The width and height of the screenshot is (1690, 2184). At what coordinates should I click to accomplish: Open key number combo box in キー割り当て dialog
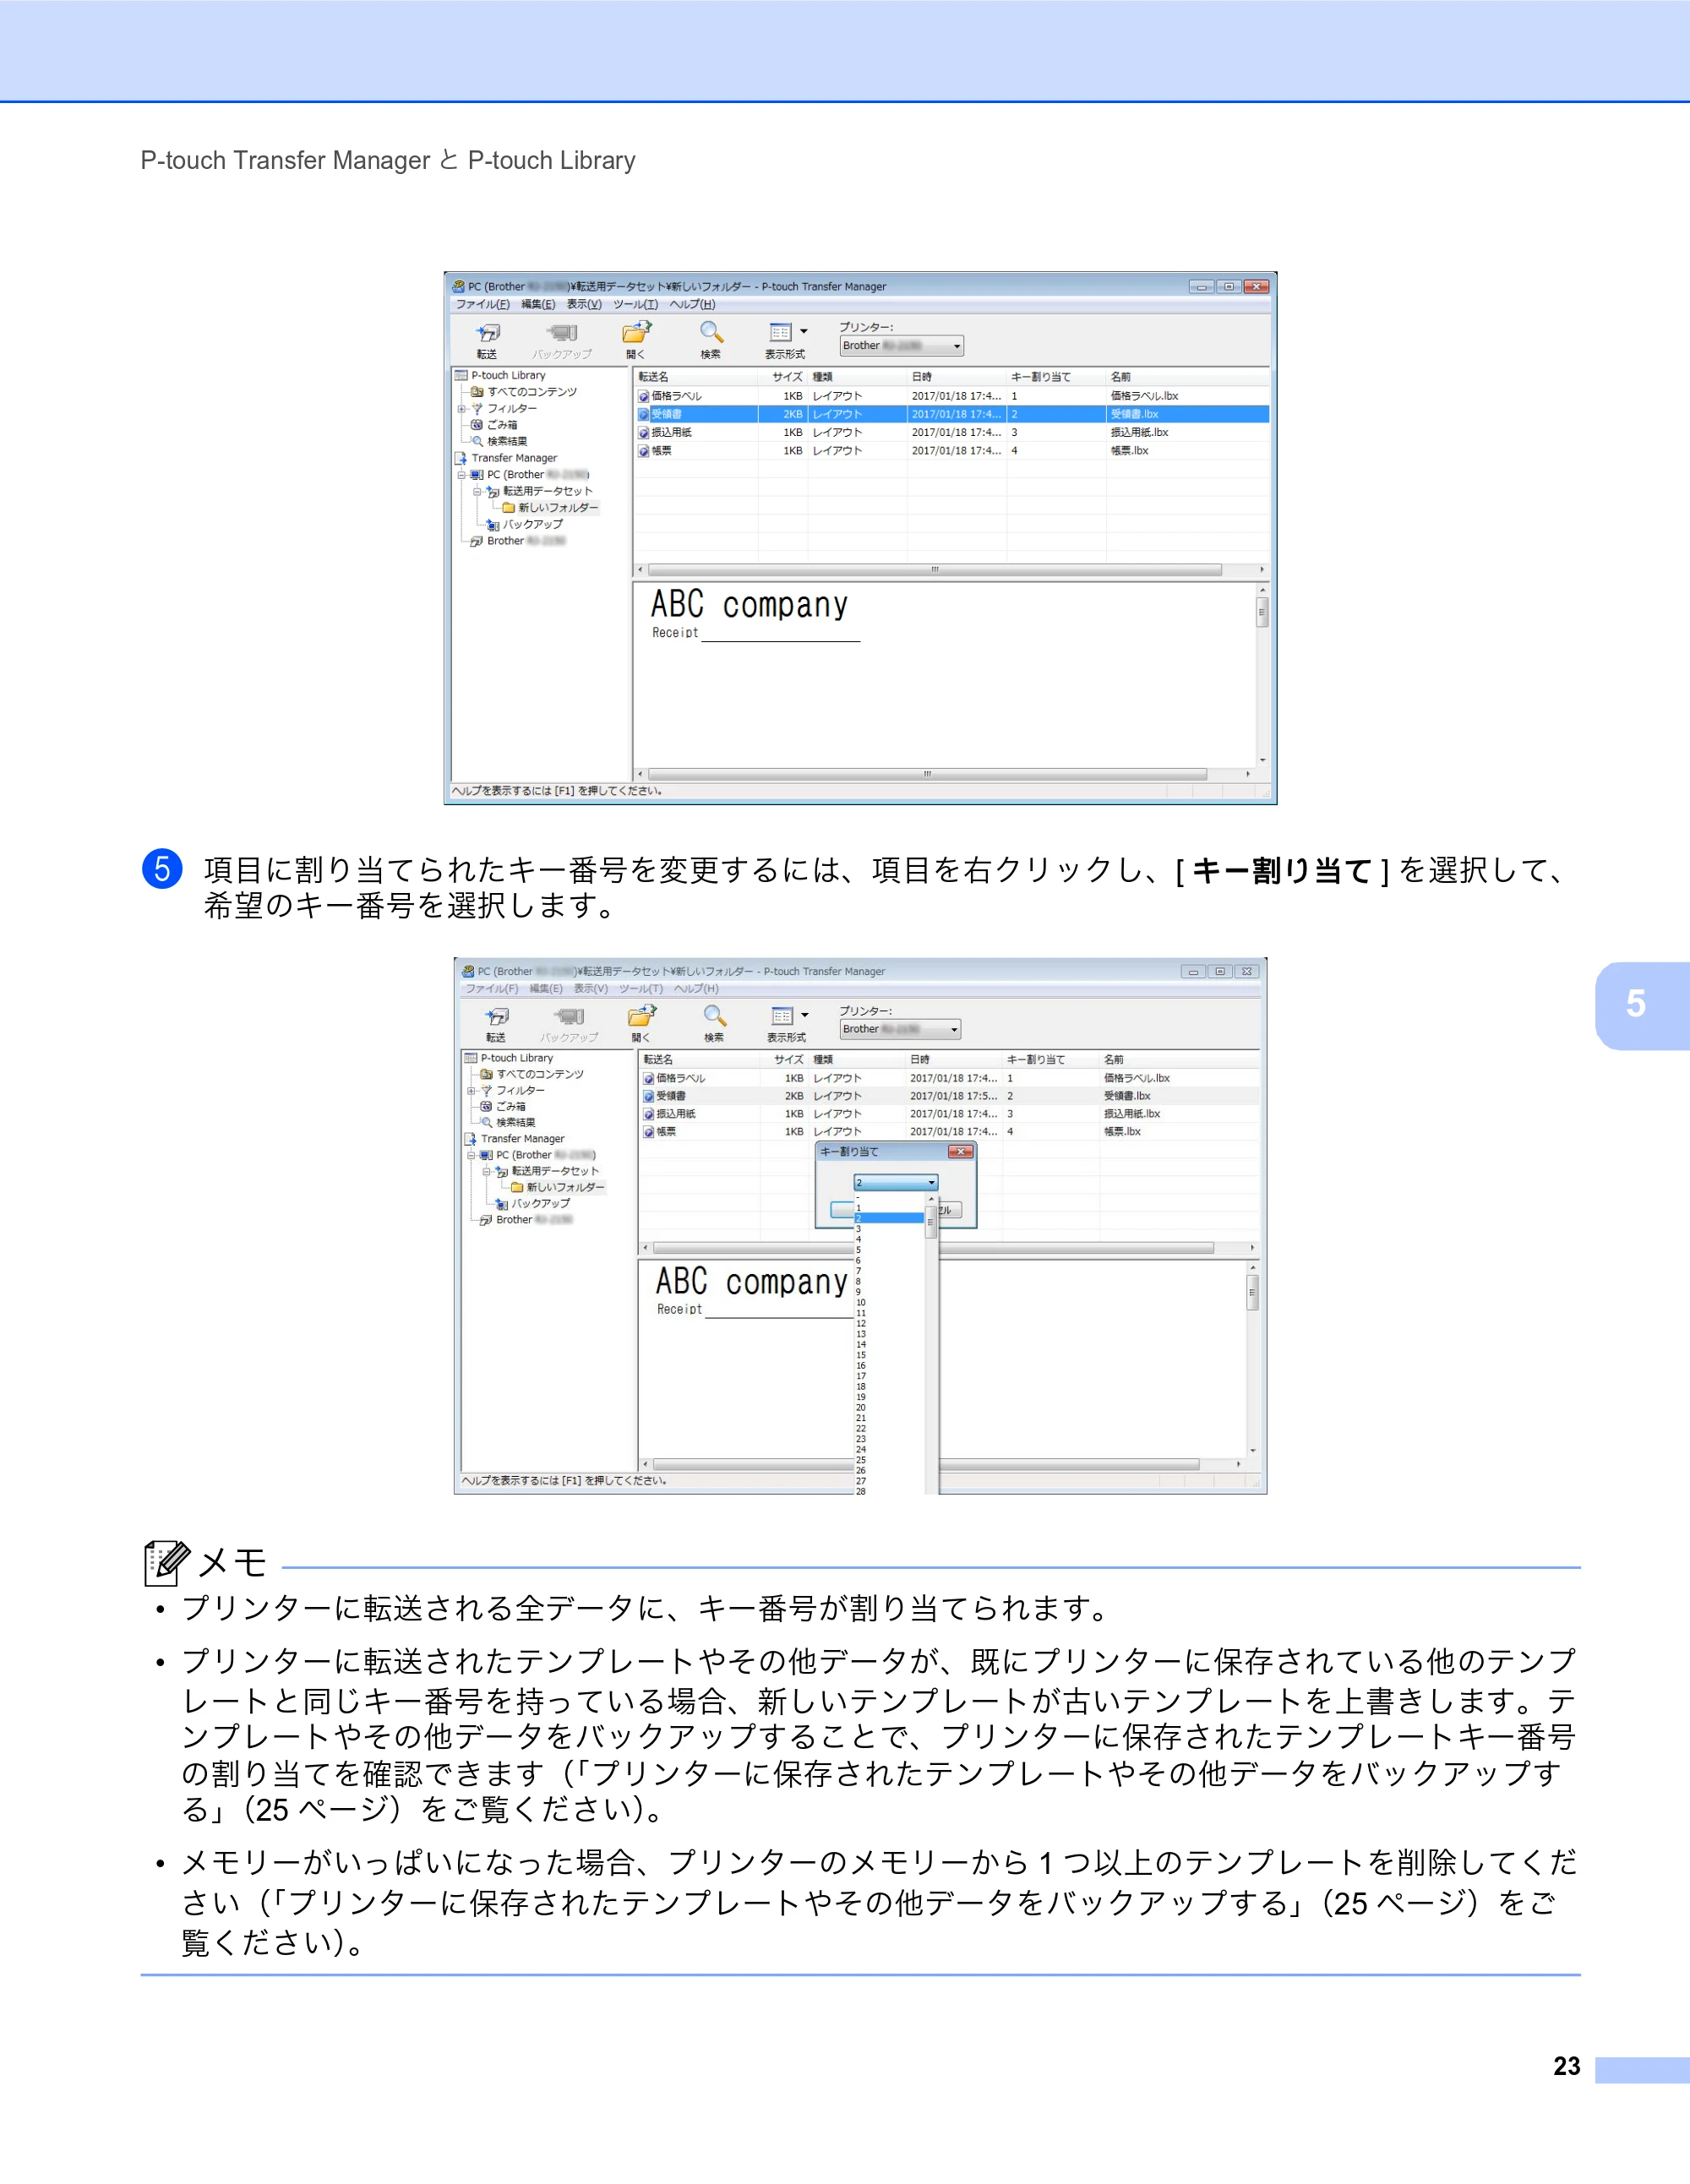[896, 1183]
